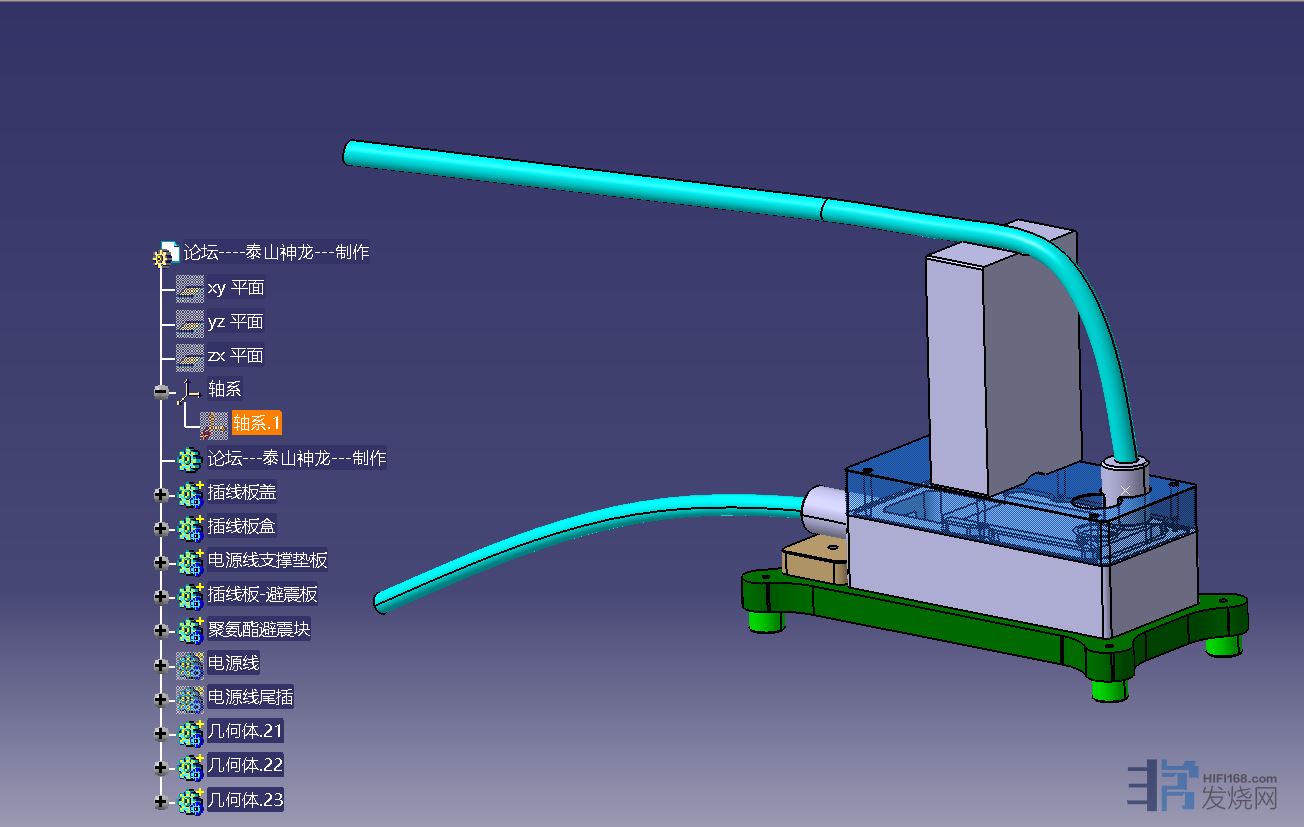Image resolution: width=1304 pixels, height=827 pixels.
Task: Select the 几何体.22 tree label
Action: click(245, 766)
